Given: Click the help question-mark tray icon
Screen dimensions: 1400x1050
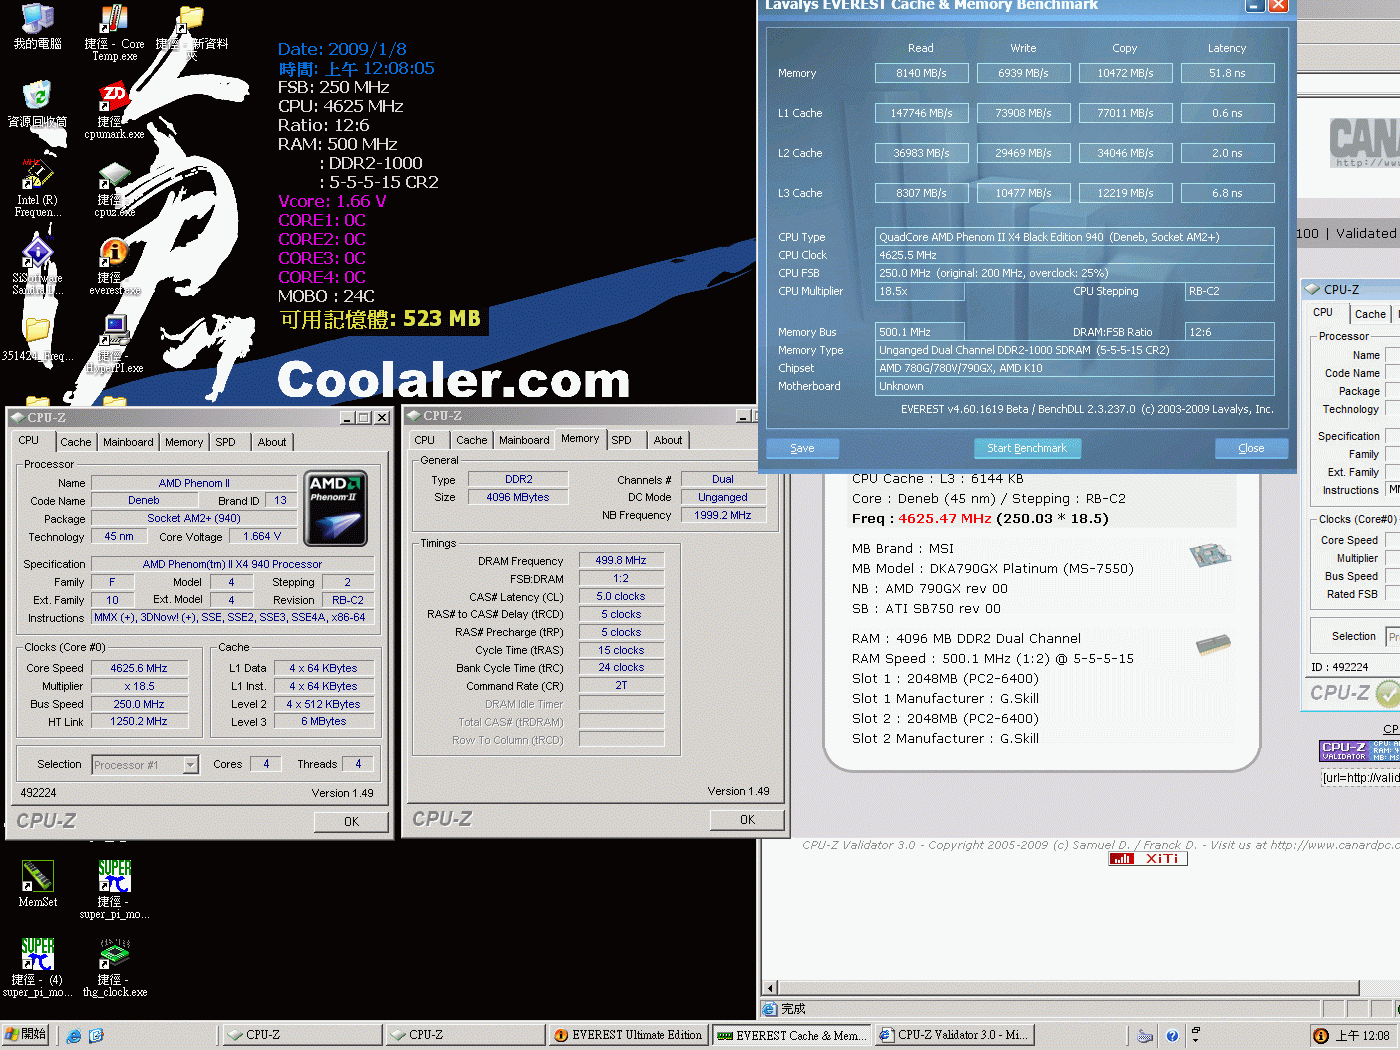Looking at the screenshot, I should point(1172,1036).
